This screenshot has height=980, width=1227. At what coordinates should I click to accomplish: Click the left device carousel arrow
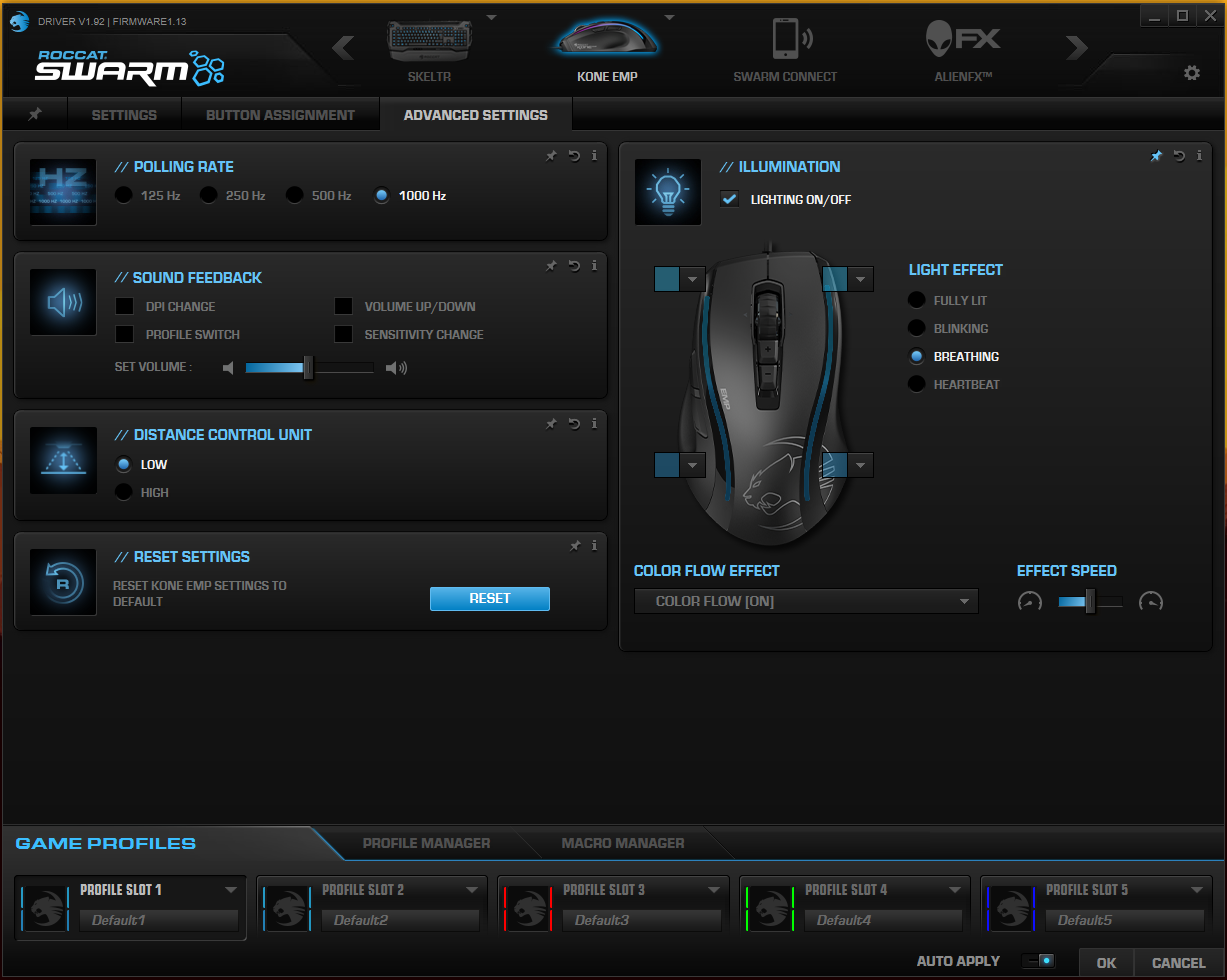pos(343,47)
